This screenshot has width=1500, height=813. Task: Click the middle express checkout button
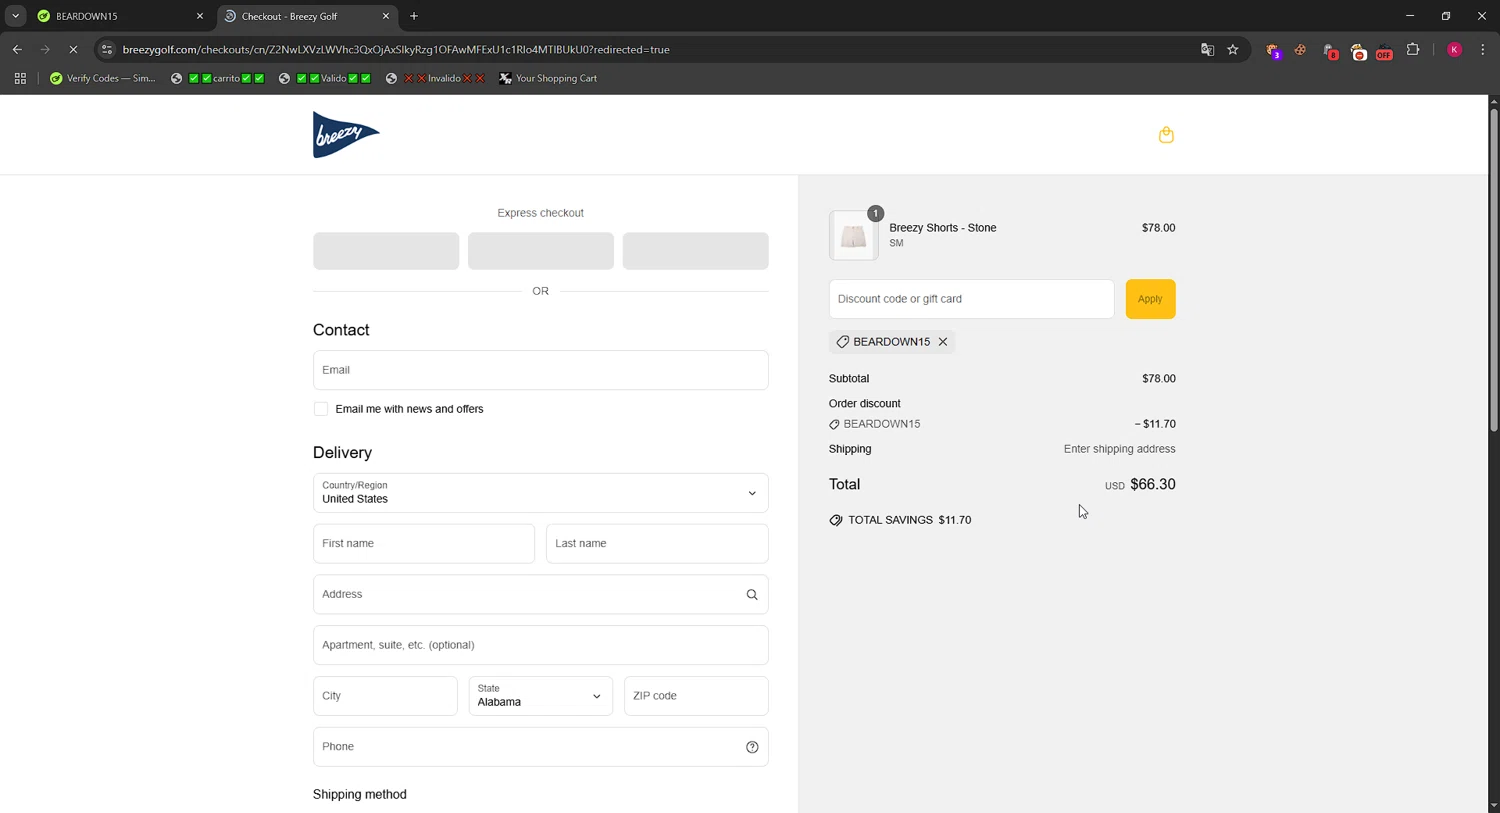pos(540,251)
